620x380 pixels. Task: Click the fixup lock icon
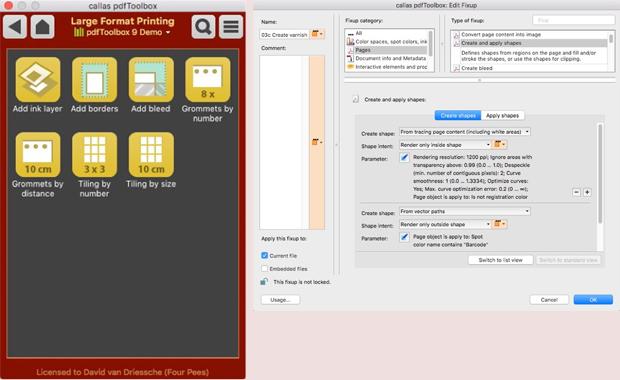(x=264, y=282)
